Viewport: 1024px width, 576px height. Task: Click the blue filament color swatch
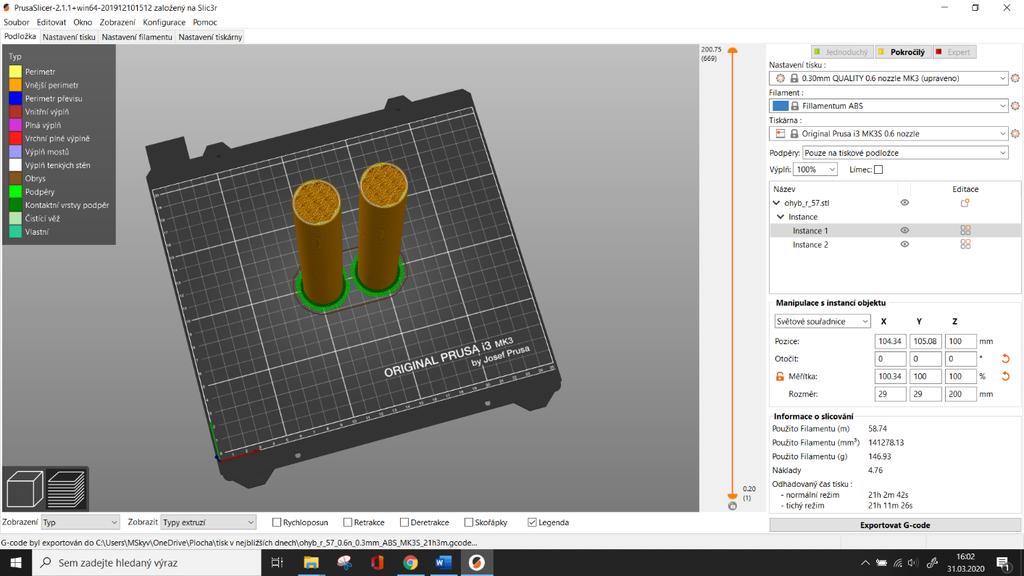(x=780, y=105)
